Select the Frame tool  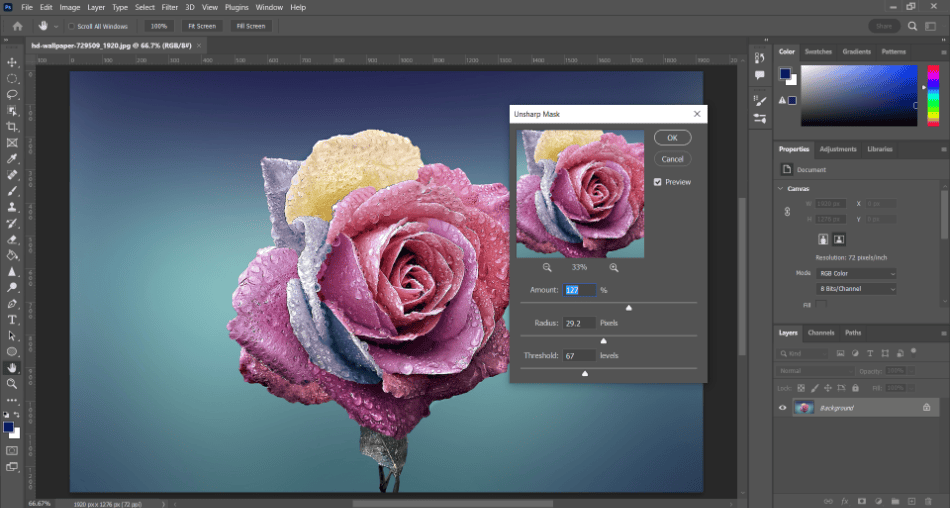[x=12, y=143]
